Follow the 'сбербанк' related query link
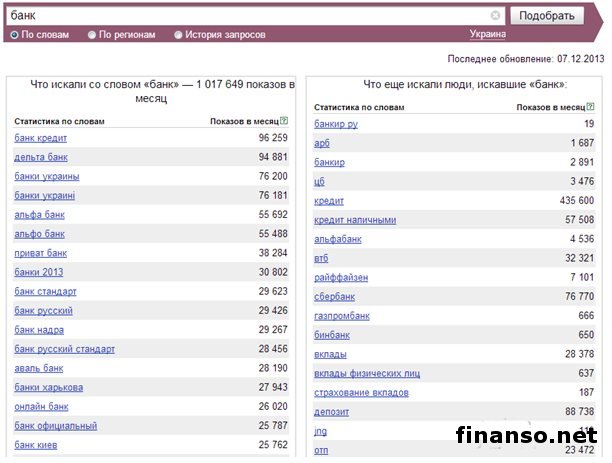Viewport: 612px width, 463px height. pos(335,297)
